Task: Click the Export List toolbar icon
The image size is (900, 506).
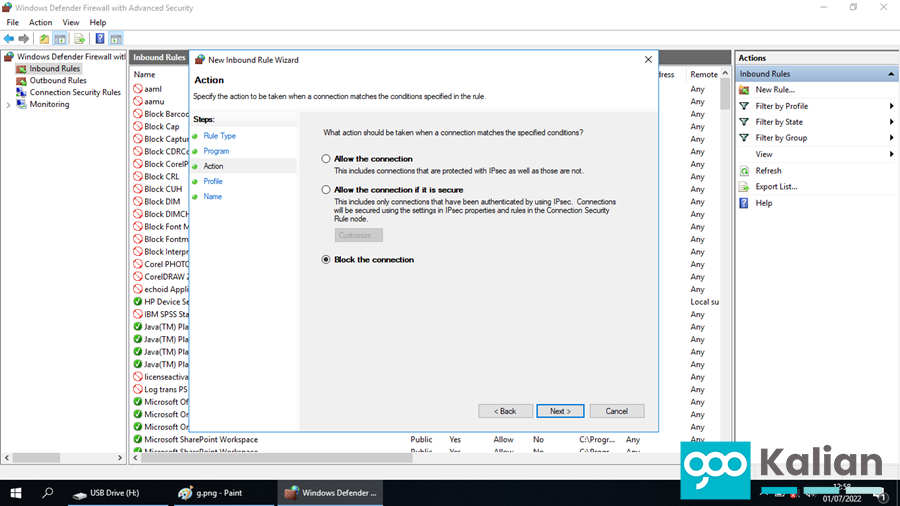Action: pyautogui.click(x=80, y=39)
